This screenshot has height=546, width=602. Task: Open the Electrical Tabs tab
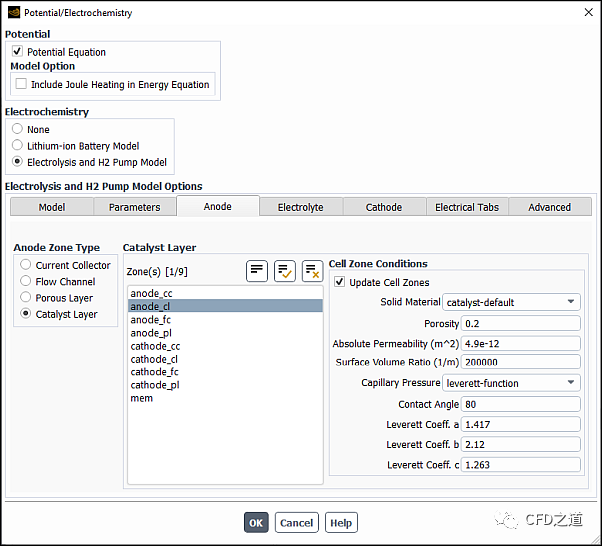[x=466, y=207]
